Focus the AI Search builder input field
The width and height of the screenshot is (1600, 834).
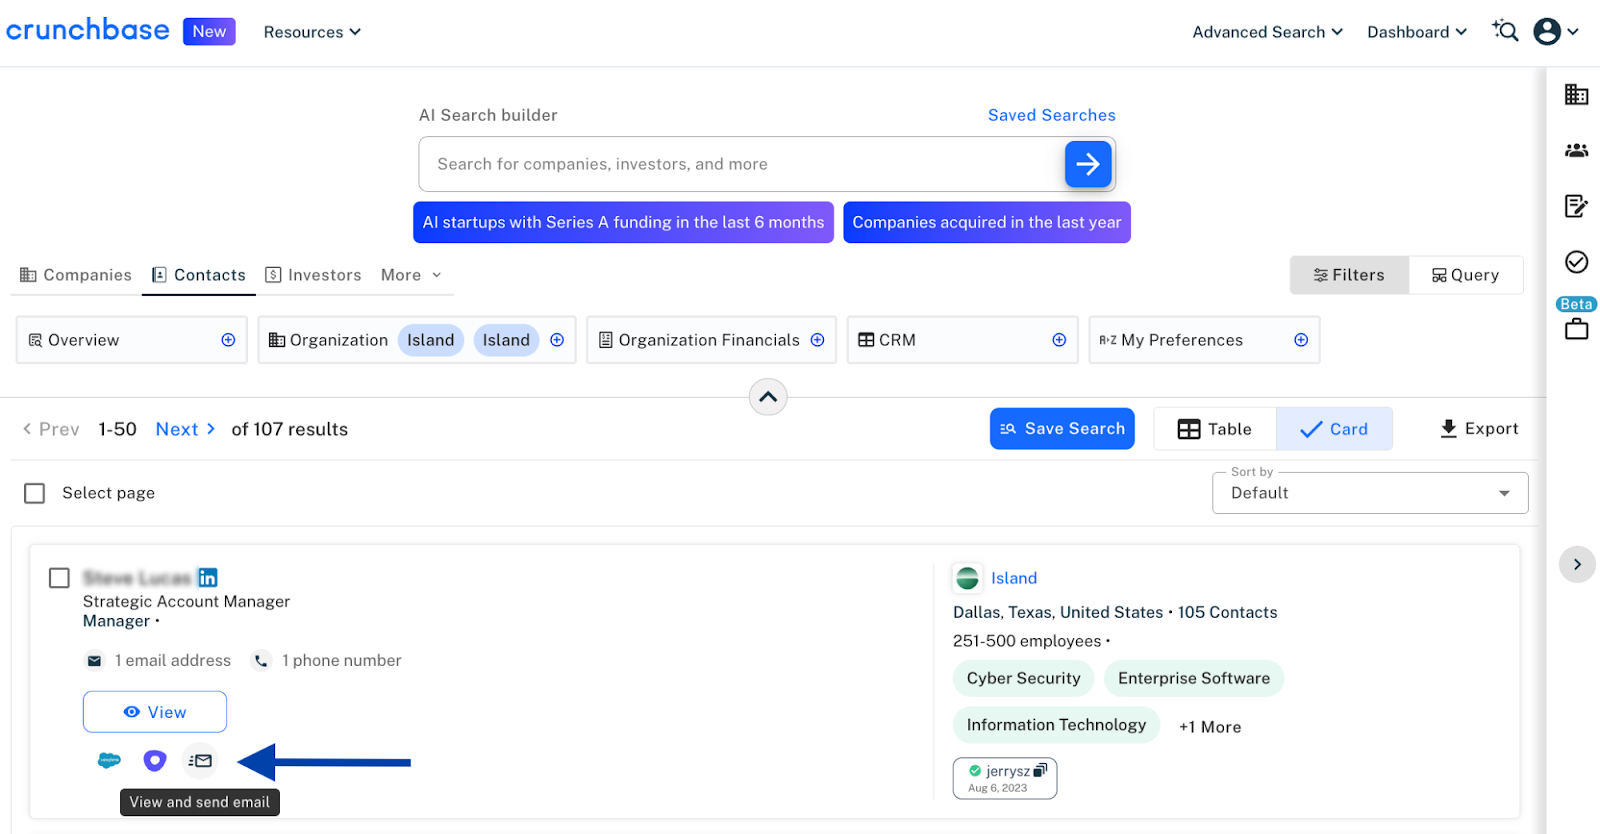742,164
